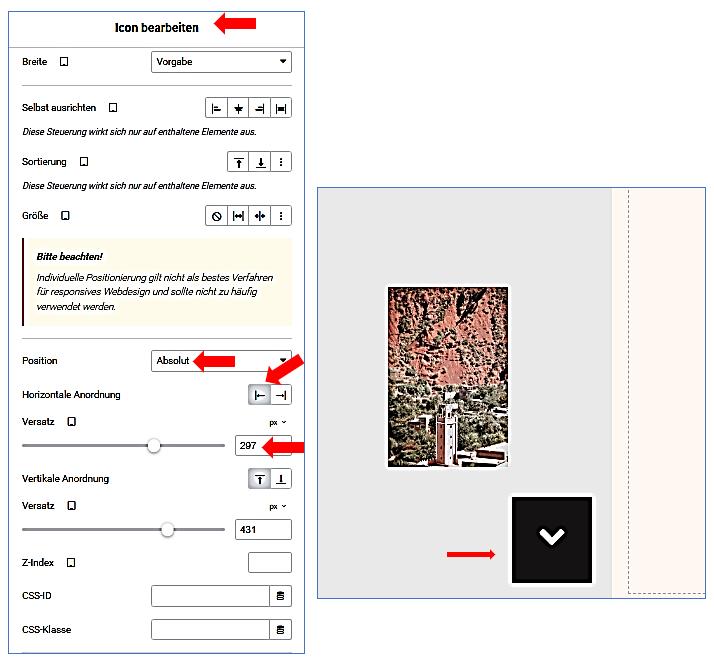
Task: Click into the Z-Index input field
Action: pos(270,563)
